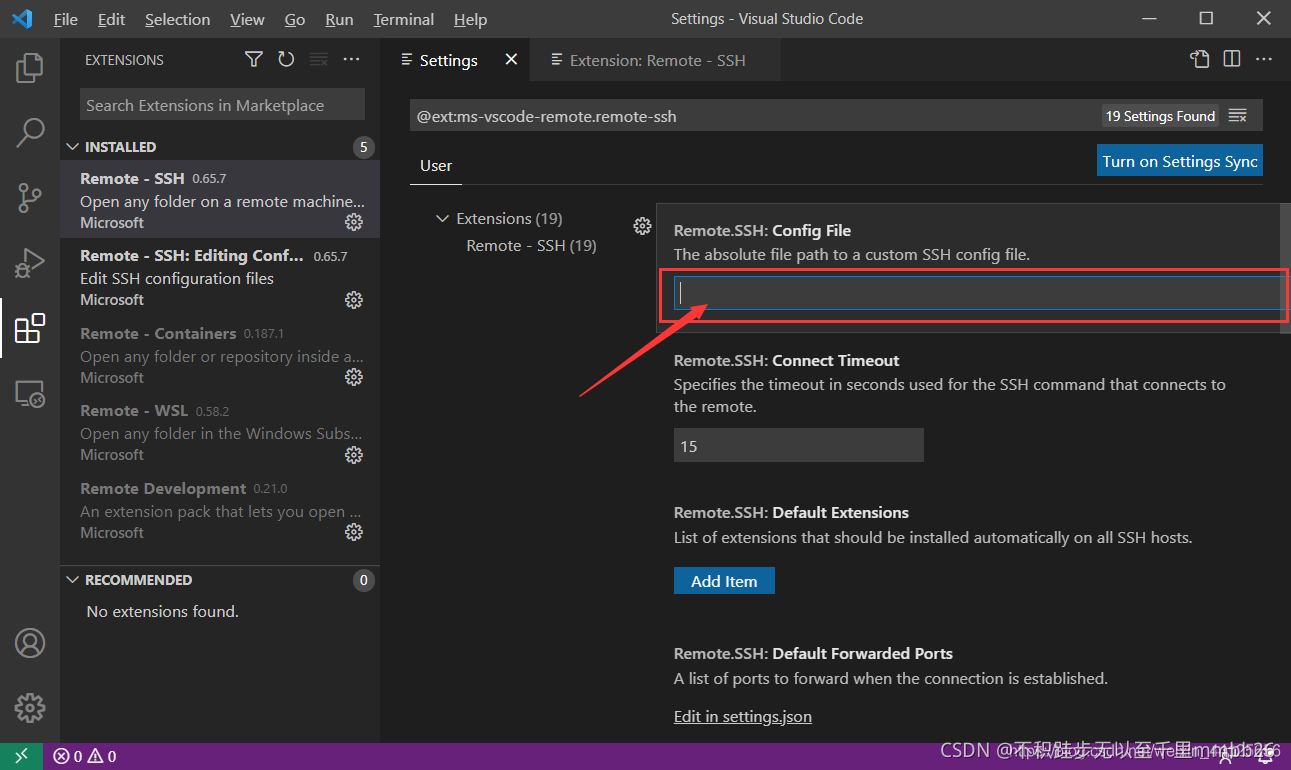
Task: Open the Remote Explorer view
Action: (x=30, y=393)
